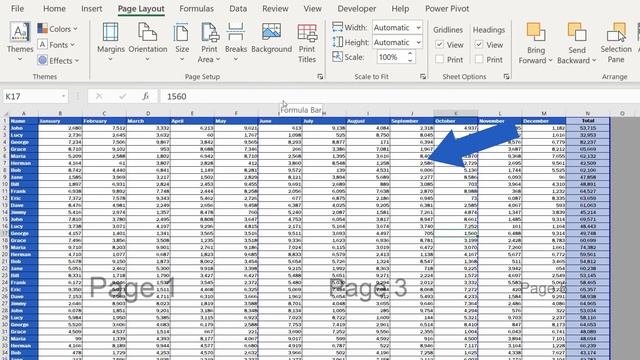Toggle Headings View checkbox
Image resolution: width=640 pixels, height=360 pixels.
click(479, 44)
